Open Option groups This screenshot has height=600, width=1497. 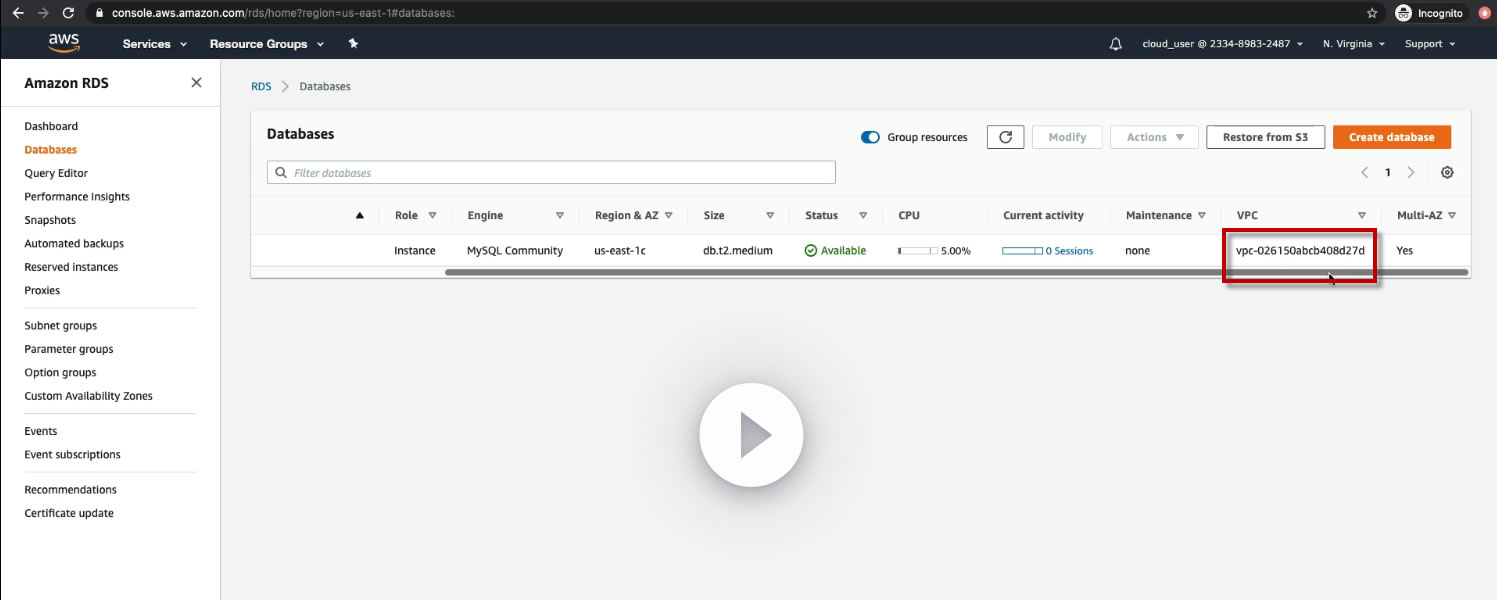coord(60,373)
